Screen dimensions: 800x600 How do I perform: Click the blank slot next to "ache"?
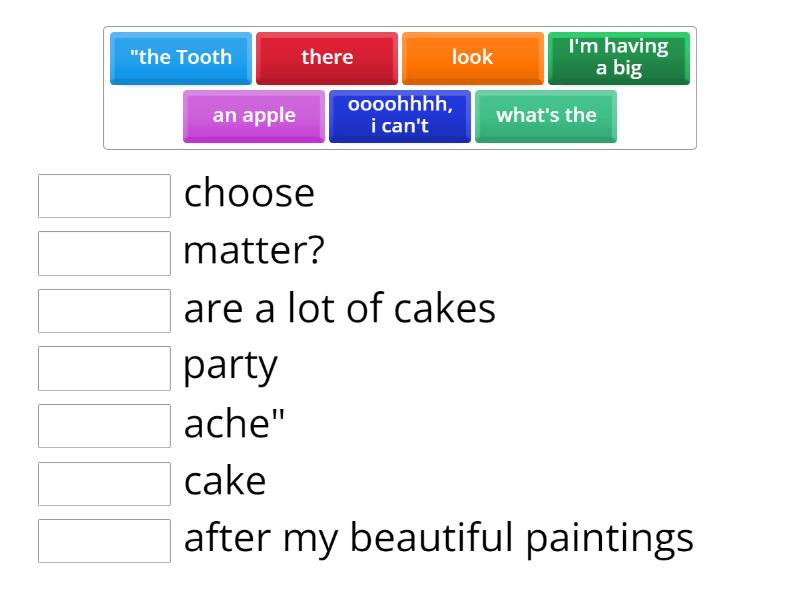pos(104,426)
